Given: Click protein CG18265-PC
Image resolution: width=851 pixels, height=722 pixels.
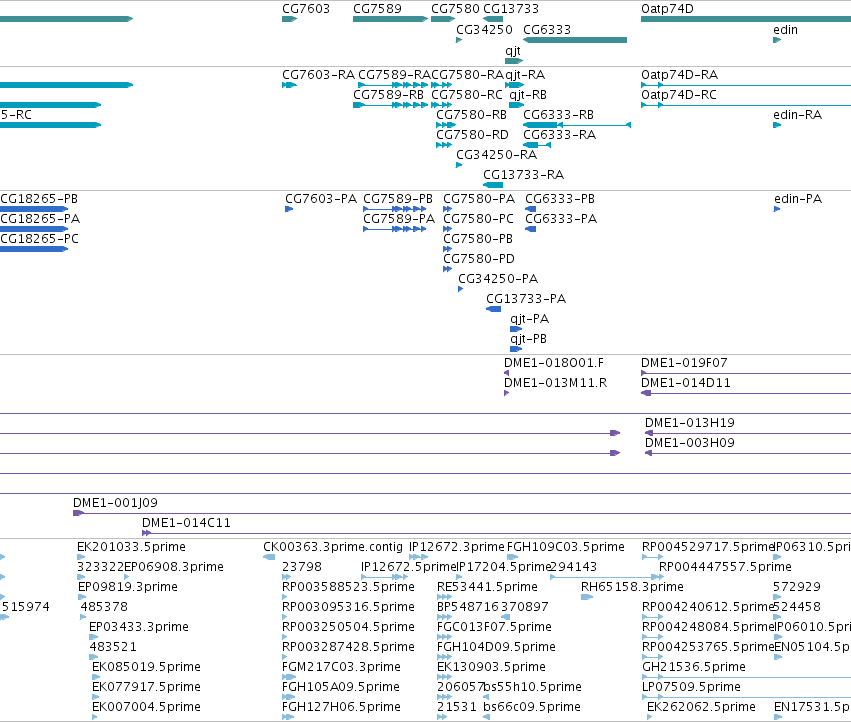Looking at the screenshot, I should (x=40, y=239).
